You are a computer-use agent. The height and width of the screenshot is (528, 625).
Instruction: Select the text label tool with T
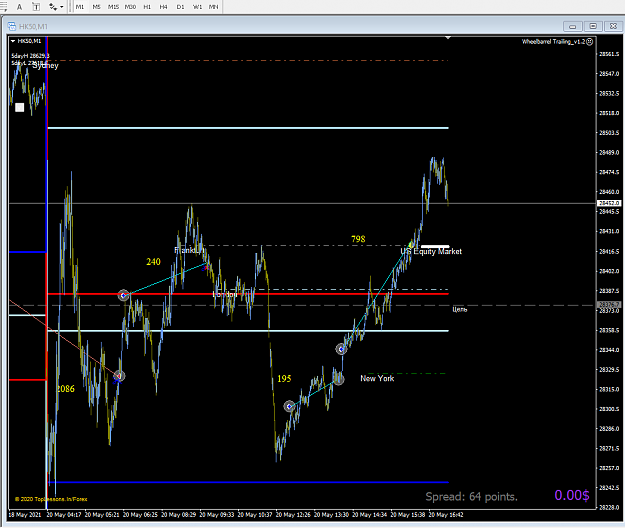[x=36, y=6]
